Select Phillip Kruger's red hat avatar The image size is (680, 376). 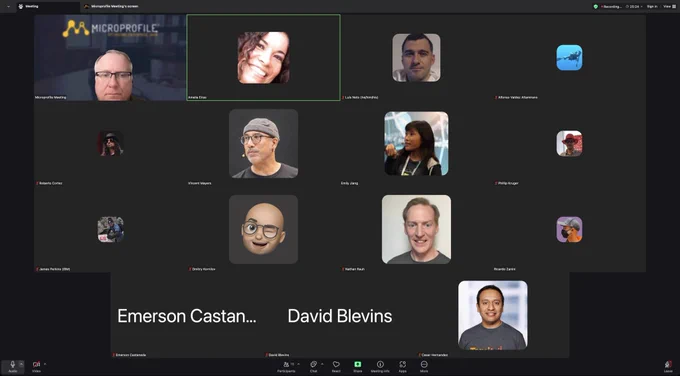[569, 144]
